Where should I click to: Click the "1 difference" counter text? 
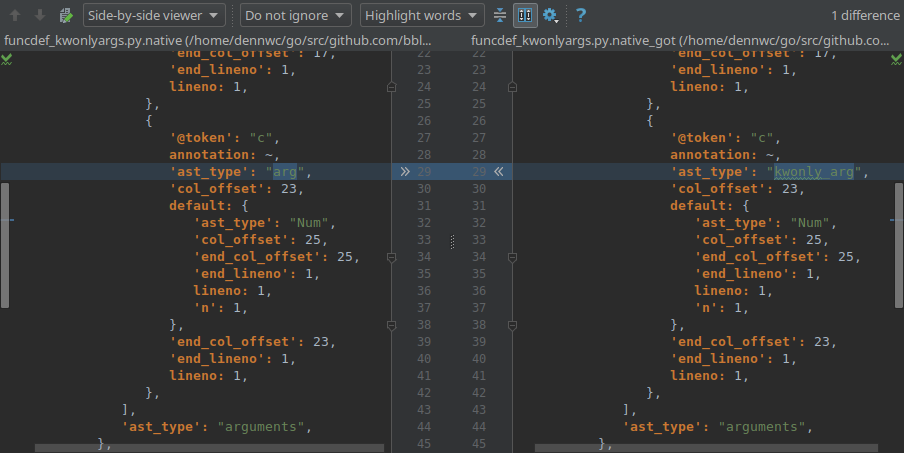coord(865,16)
